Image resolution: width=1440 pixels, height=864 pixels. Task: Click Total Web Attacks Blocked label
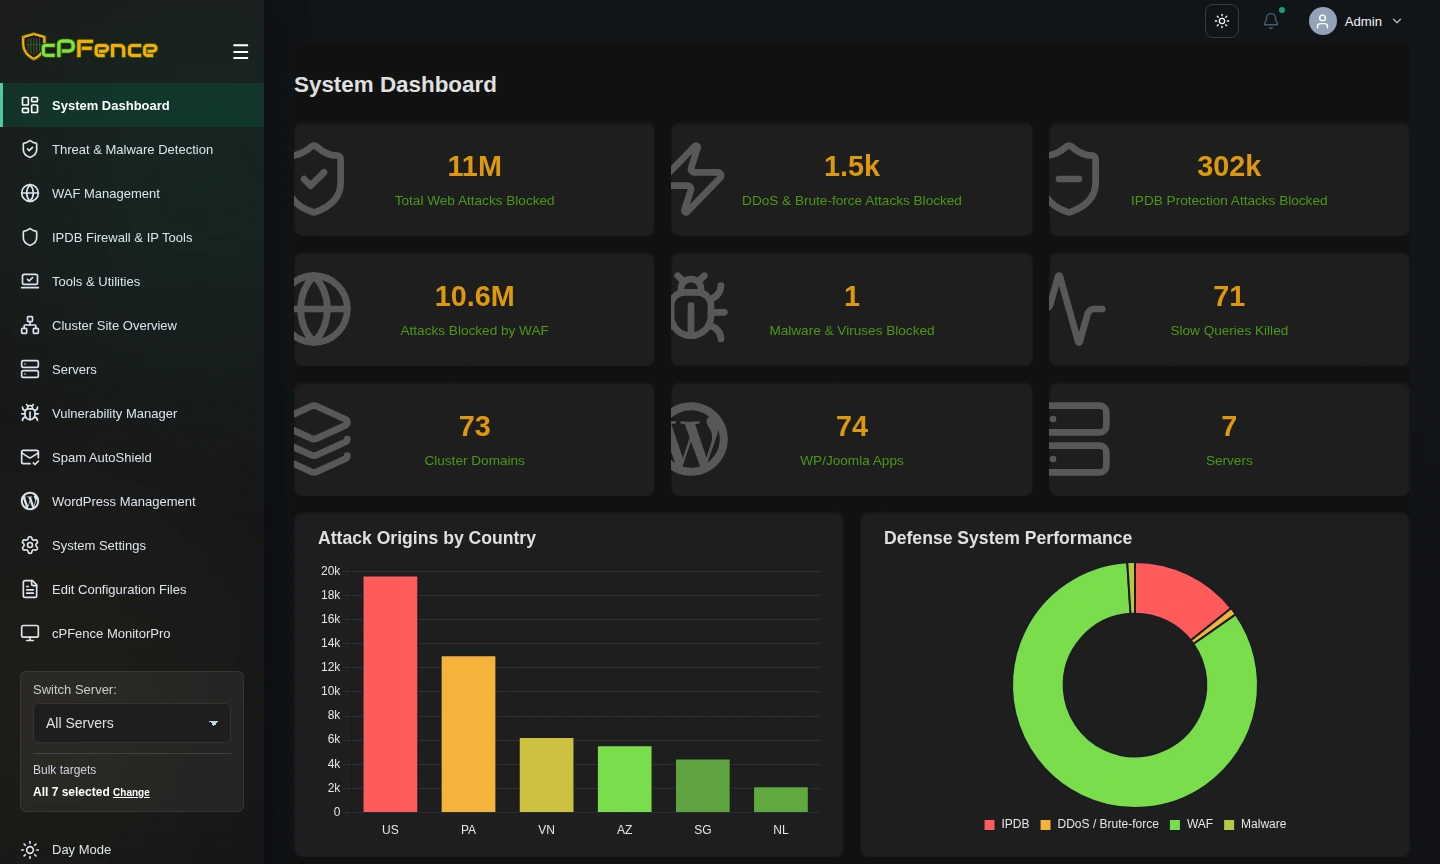(x=474, y=201)
